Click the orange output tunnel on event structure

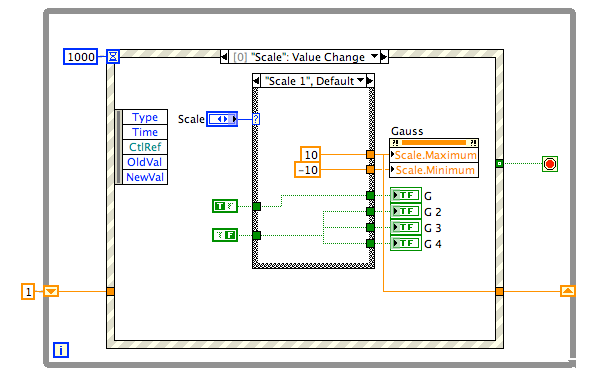click(x=499, y=292)
